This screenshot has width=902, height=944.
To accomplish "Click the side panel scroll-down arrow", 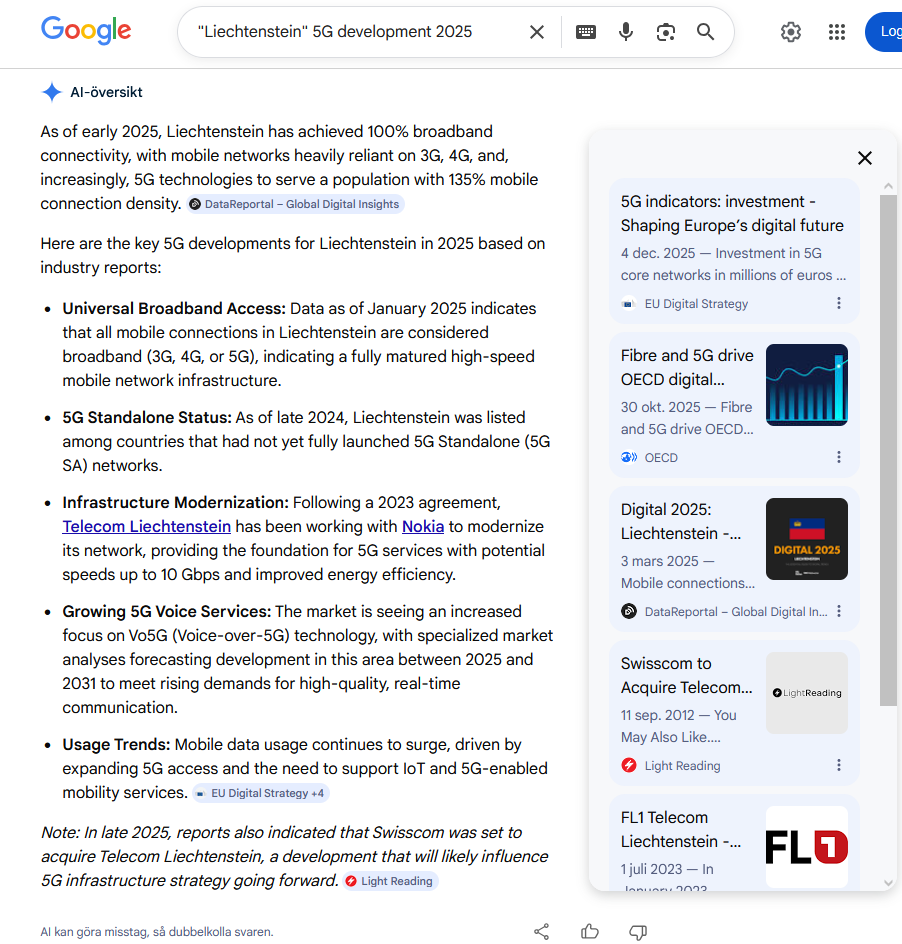I will pos(888,883).
